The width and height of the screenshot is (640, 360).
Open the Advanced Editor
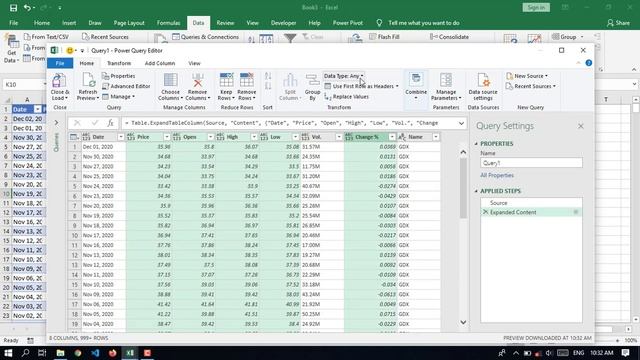(x=126, y=86)
